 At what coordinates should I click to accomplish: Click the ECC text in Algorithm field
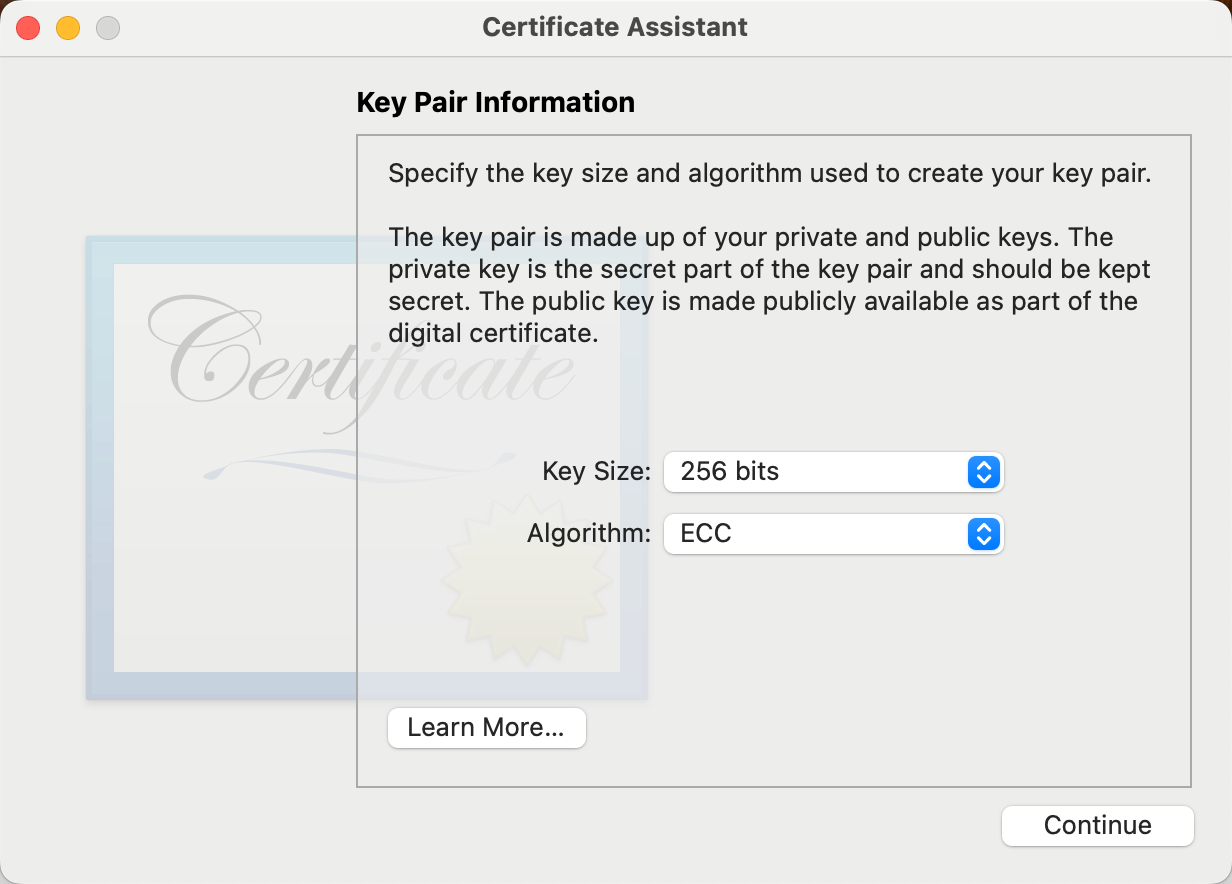[x=706, y=534]
